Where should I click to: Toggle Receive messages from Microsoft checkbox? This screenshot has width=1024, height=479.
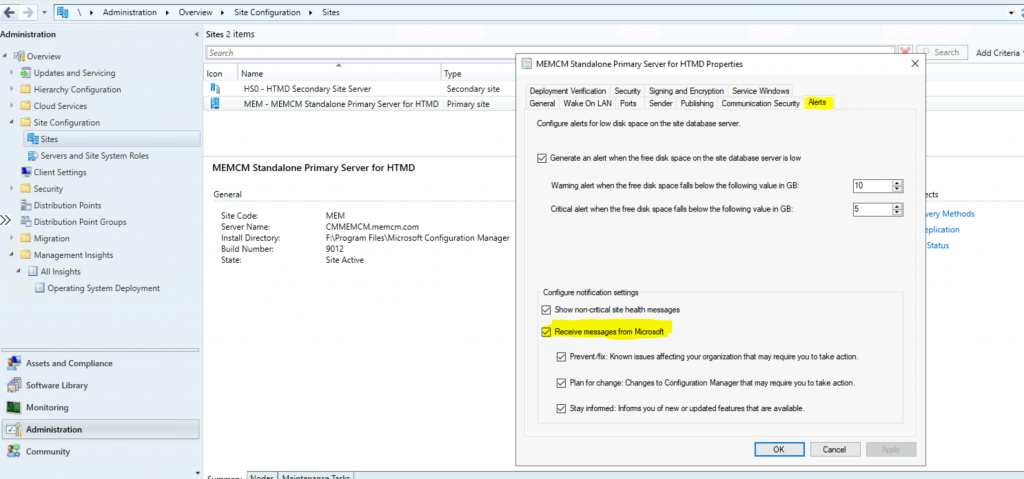click(x=545, y=331)
